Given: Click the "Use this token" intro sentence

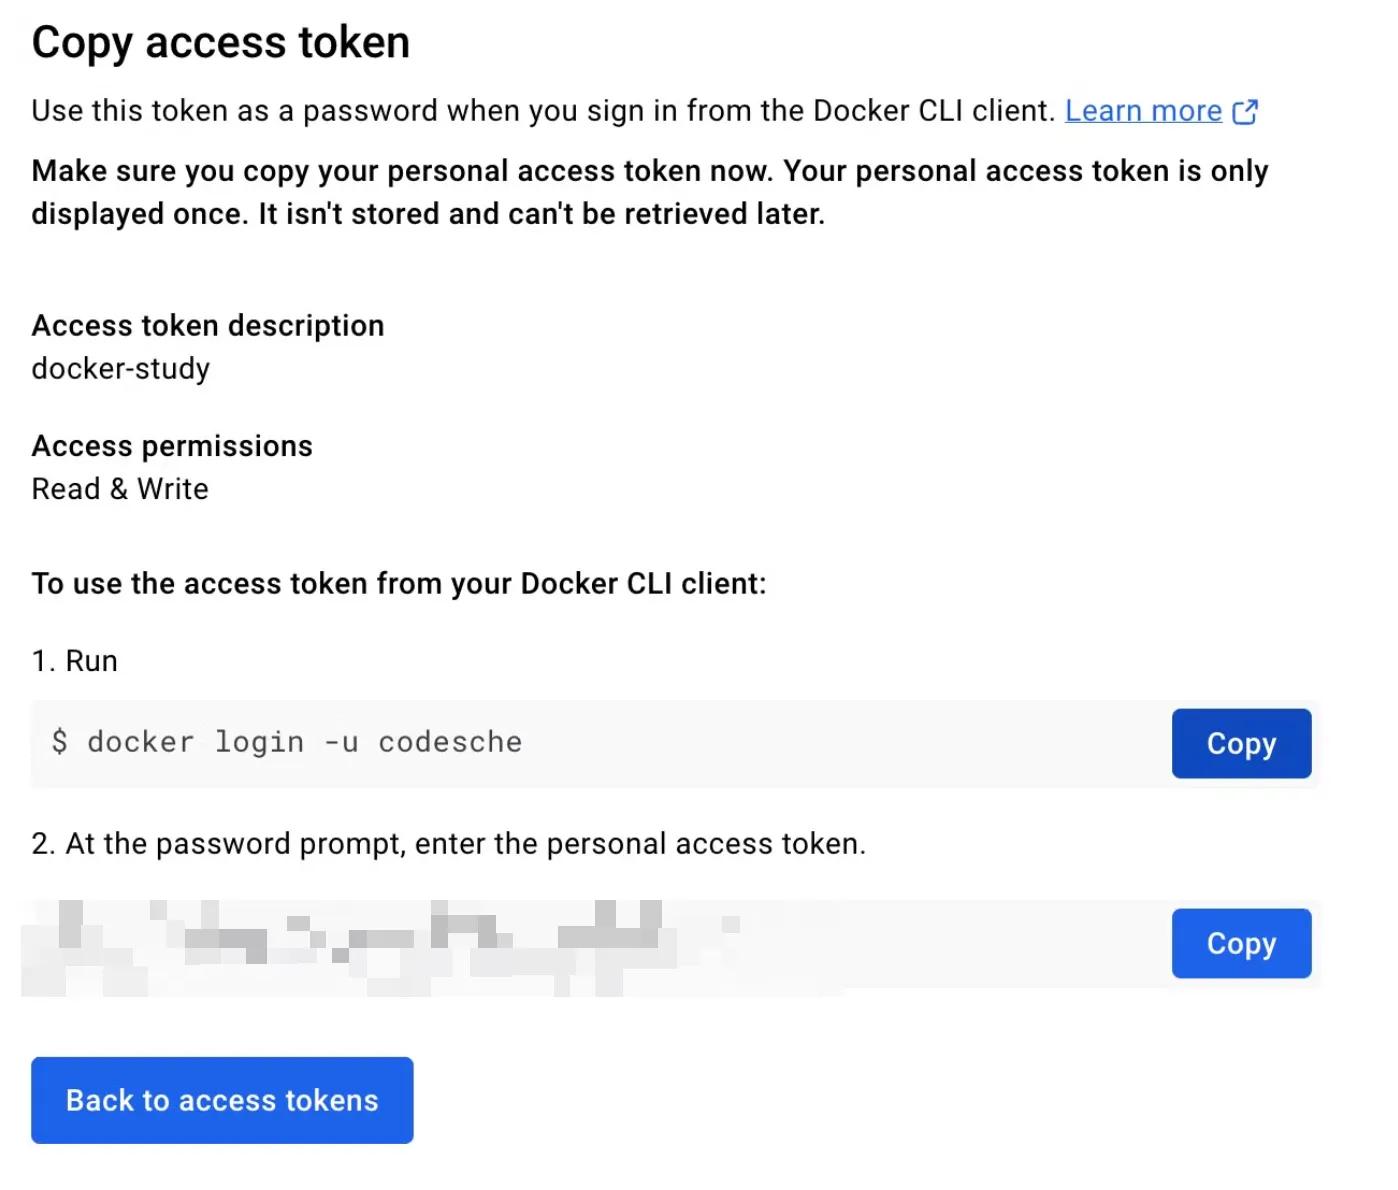Looking at the screenshot, I should (x=542, y=111).
